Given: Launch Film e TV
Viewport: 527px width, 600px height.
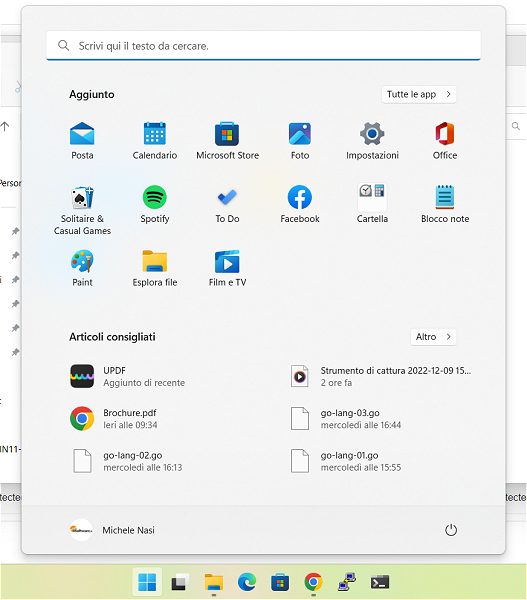Looking at the screenshot, I should click(227, 268).
